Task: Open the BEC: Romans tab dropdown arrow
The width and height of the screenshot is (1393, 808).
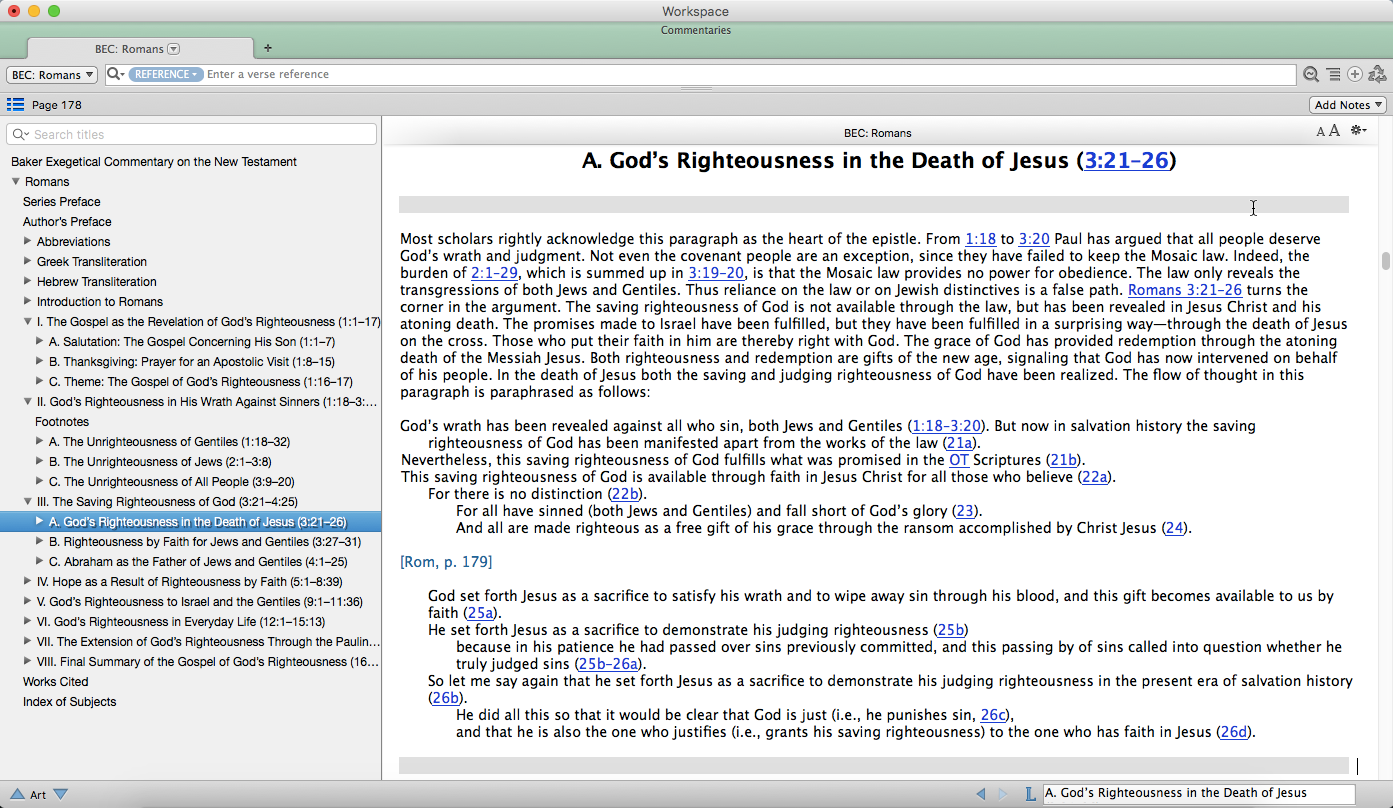Action: click(173, 49)
